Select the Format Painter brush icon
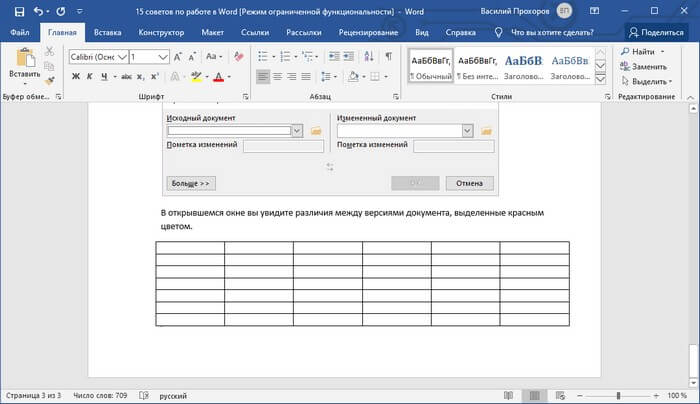The image size is (700, 404). coord(50,81)
